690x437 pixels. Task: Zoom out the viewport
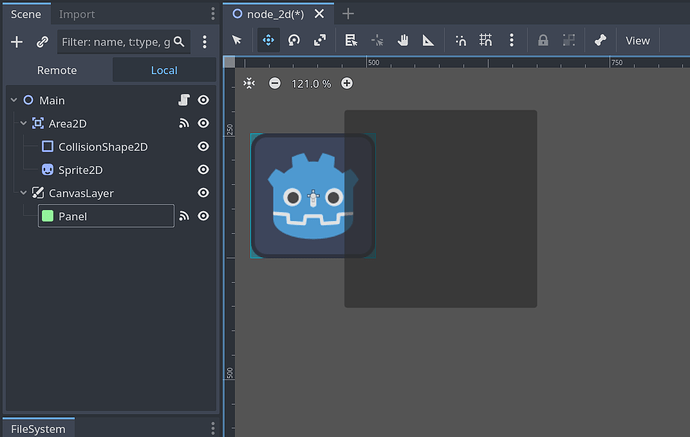click(275, 83)
